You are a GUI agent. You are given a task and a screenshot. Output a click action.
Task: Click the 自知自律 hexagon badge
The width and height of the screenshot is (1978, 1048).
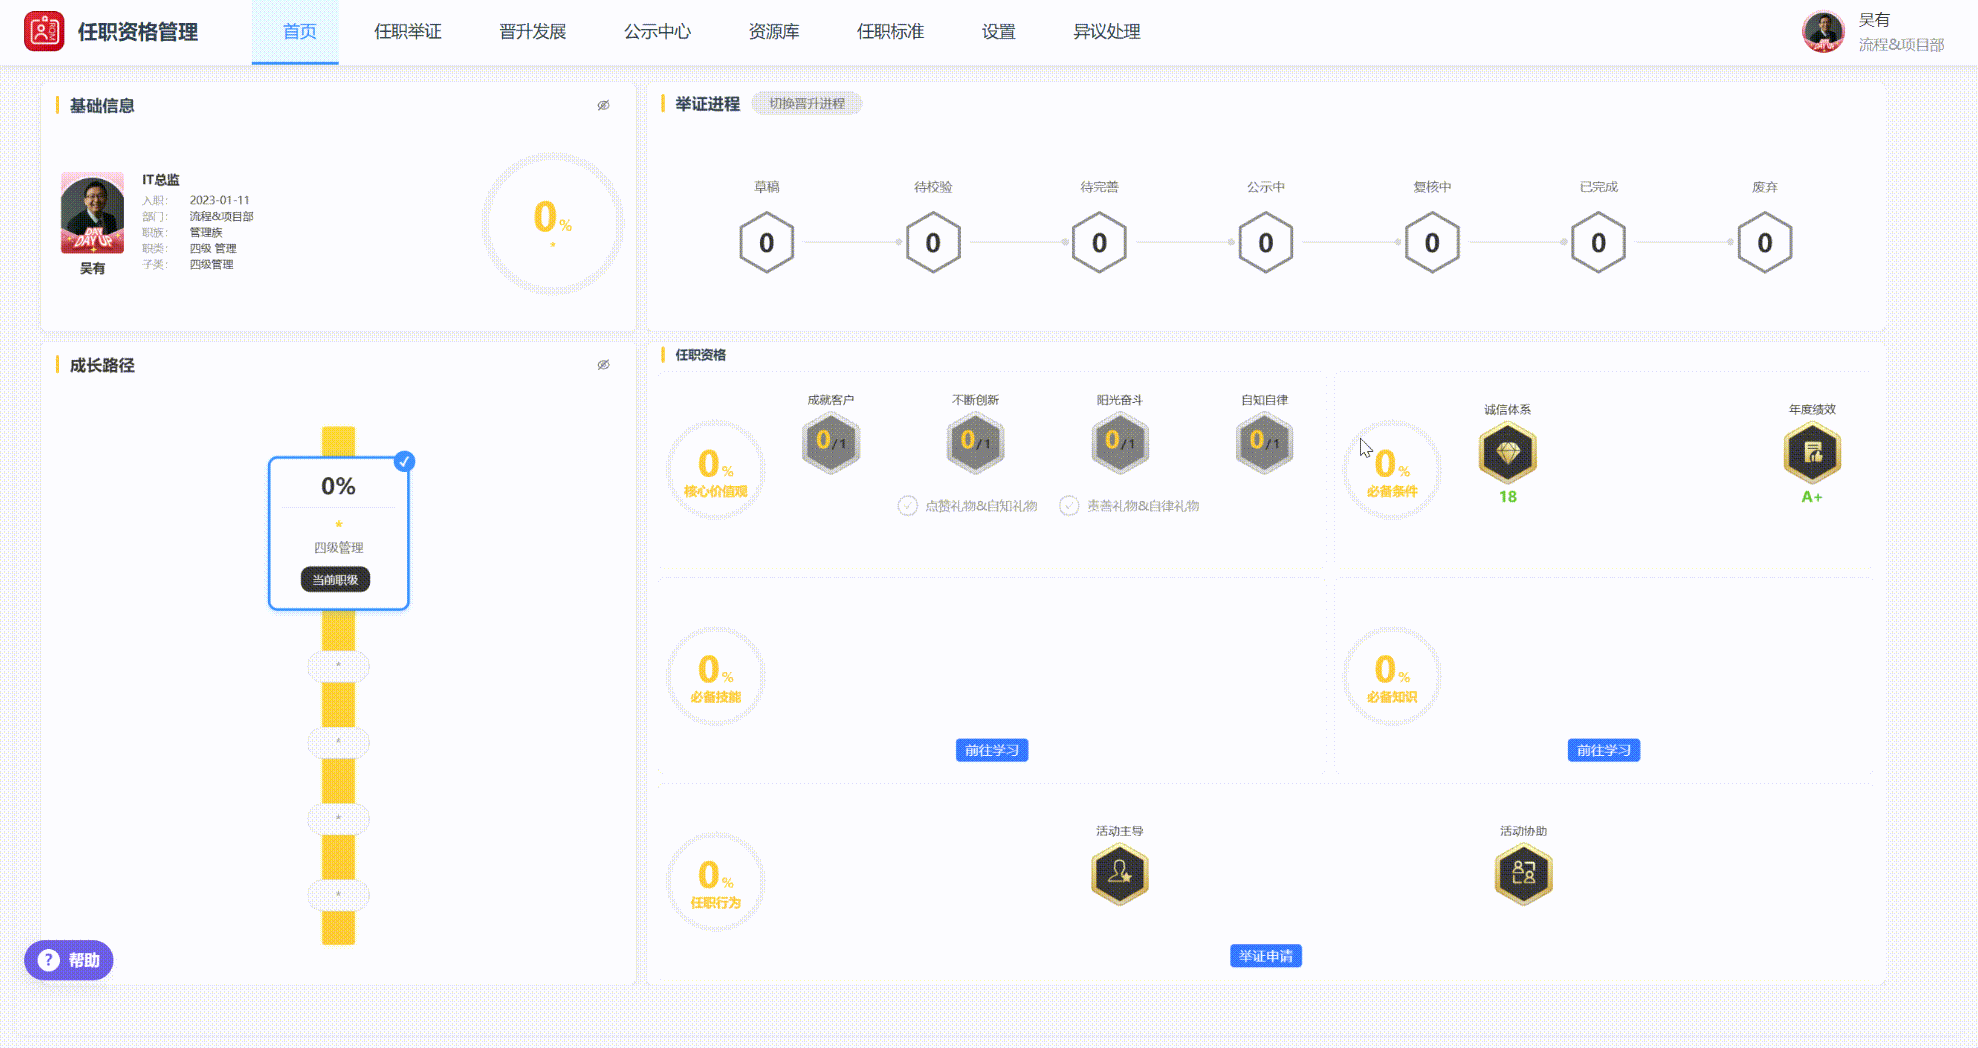click(x=1264, y=442)
